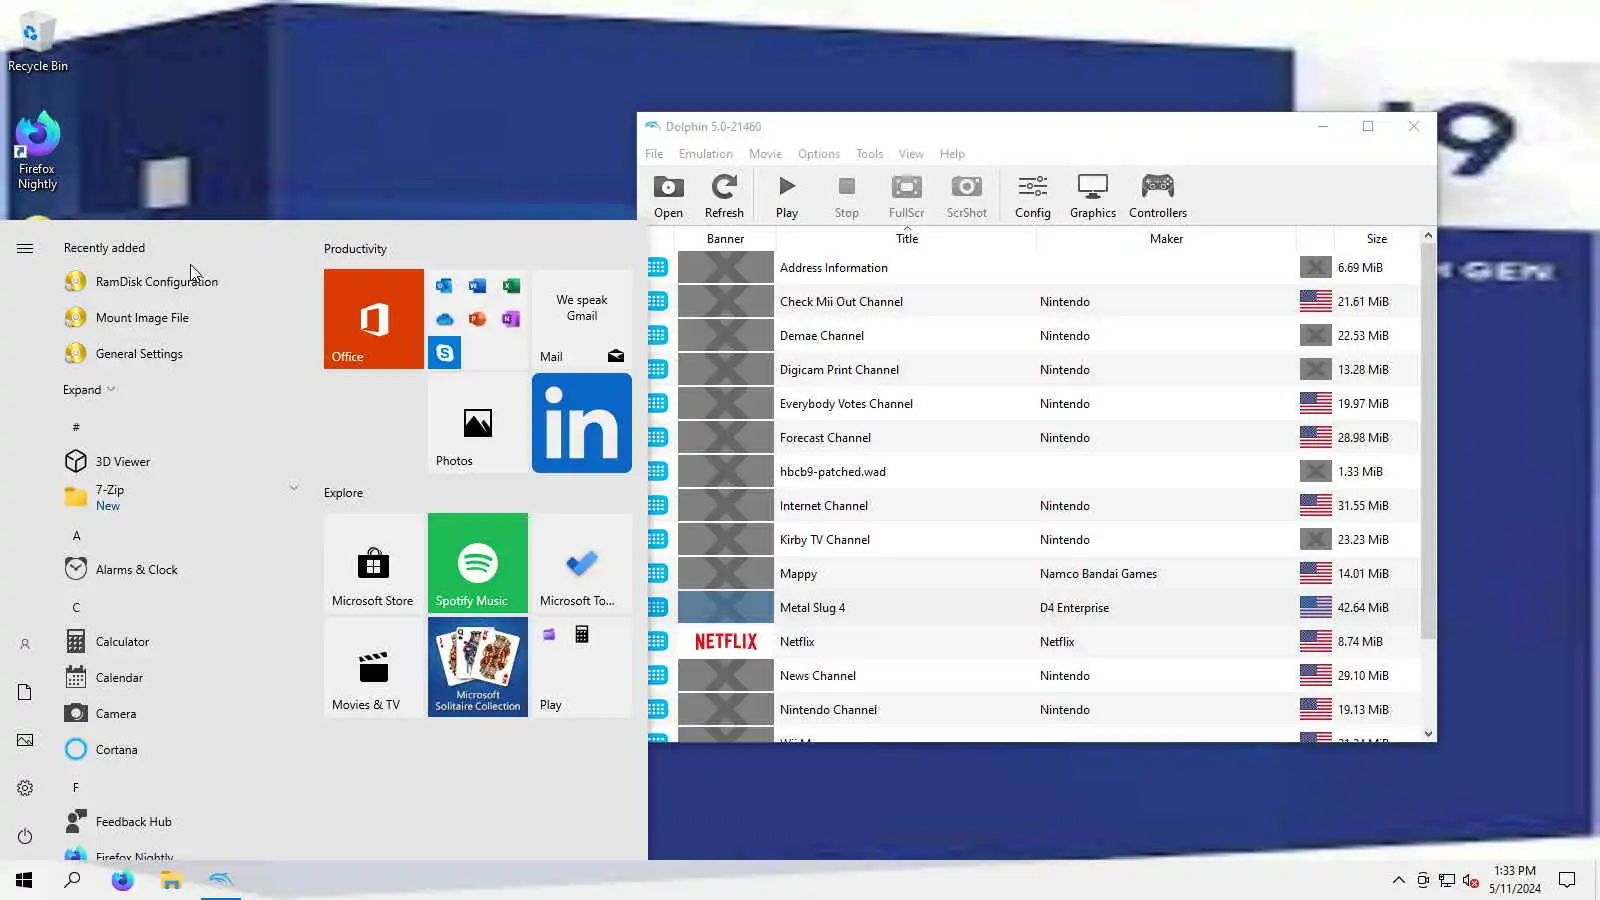Open the Recycle Bin desktop icon
This screenshot has width=1600, height=900.
coord(37,43)
